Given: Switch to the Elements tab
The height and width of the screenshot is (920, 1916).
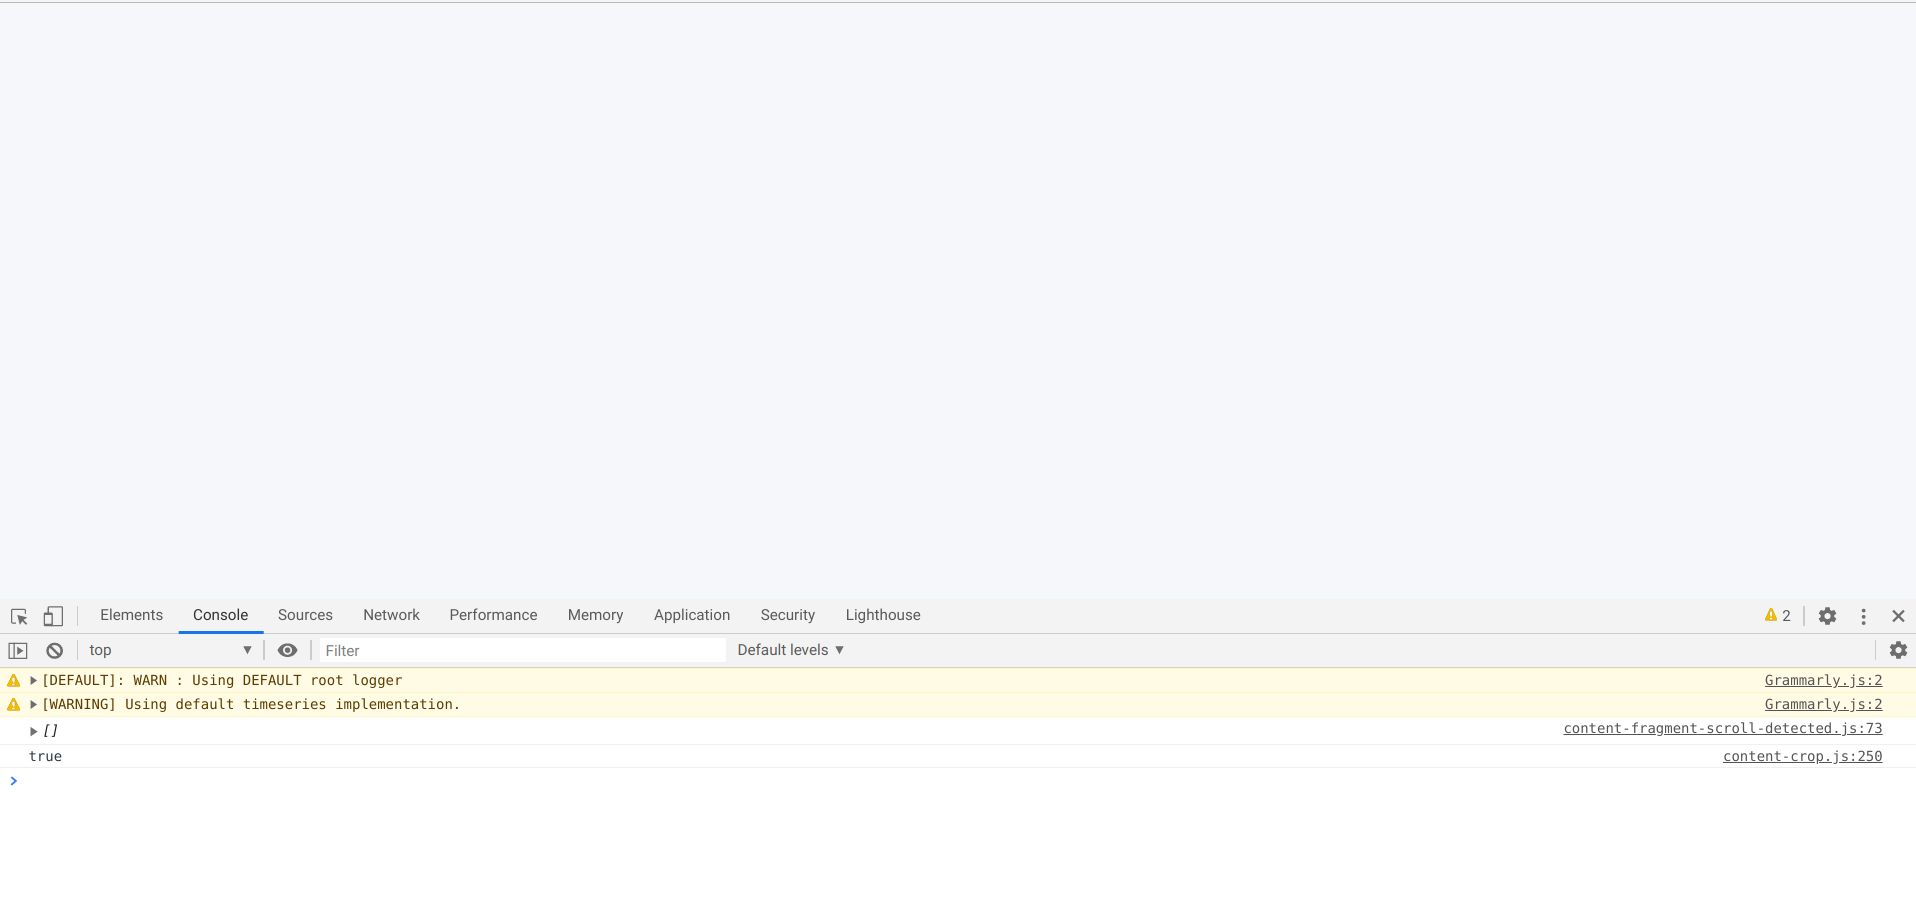Looking at the screenshot, I should coord(131,616).
